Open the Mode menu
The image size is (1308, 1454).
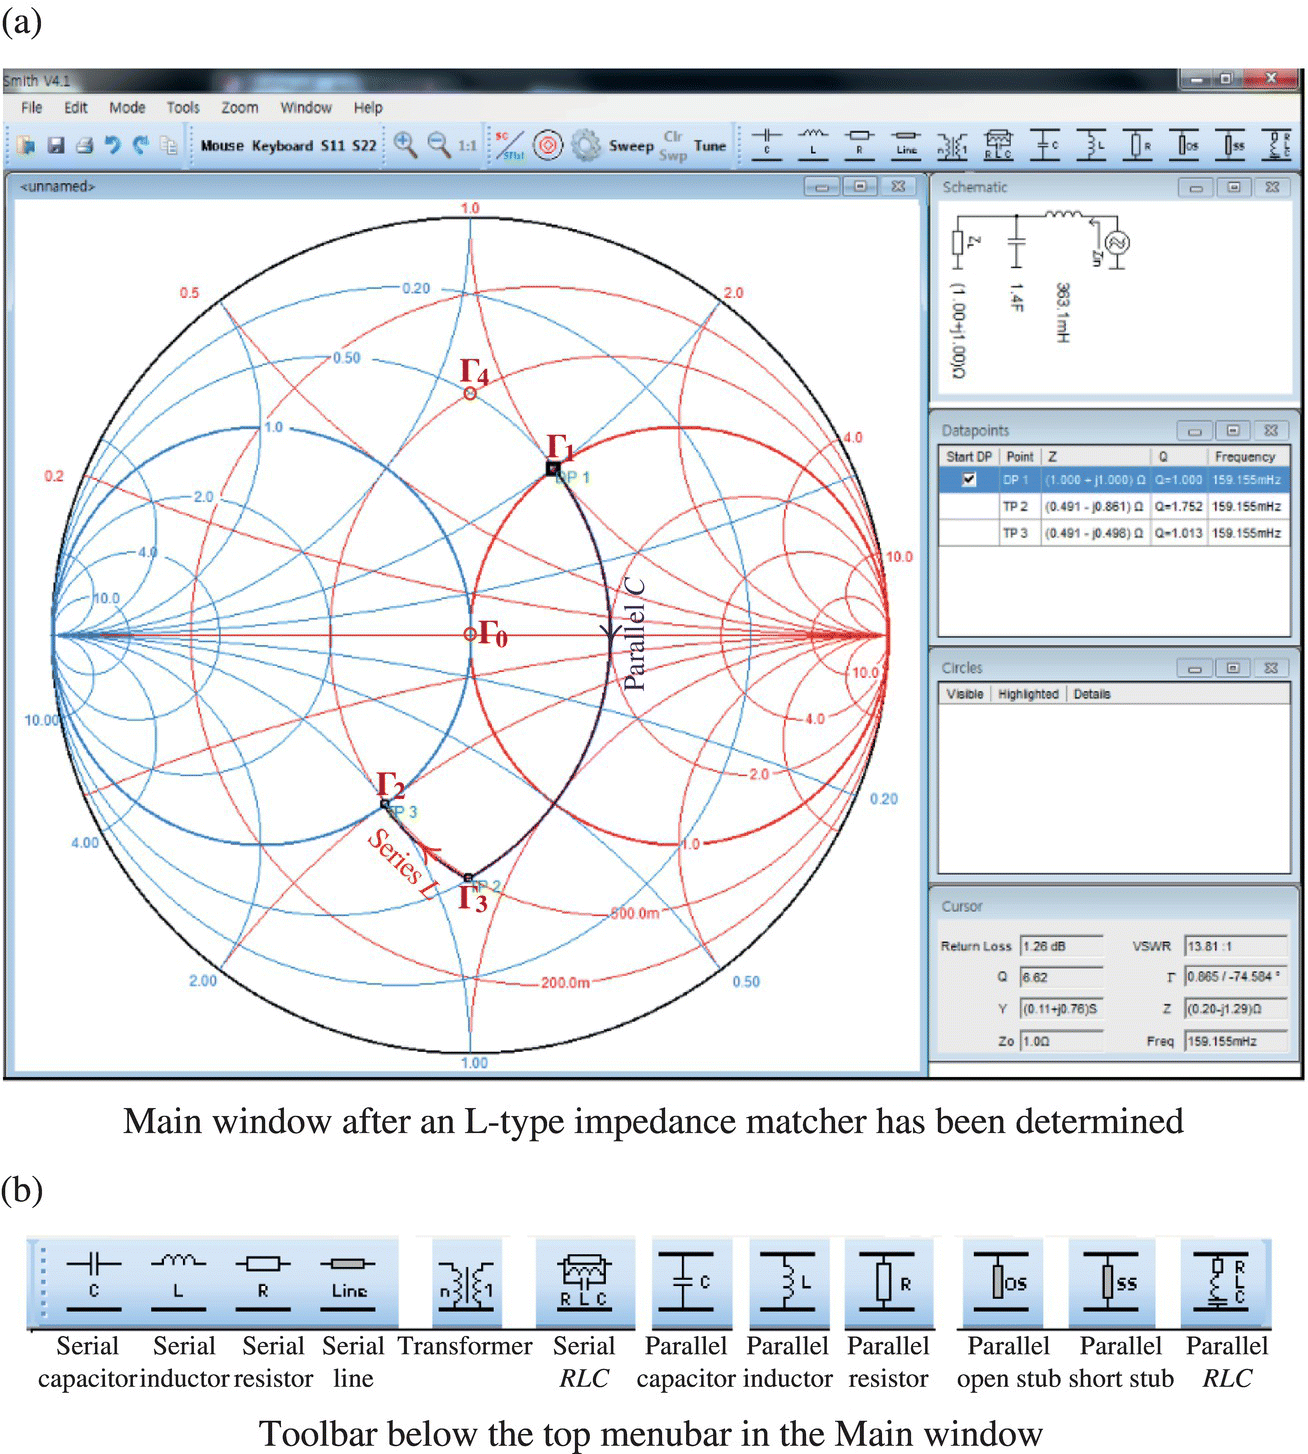coord(127,107)
